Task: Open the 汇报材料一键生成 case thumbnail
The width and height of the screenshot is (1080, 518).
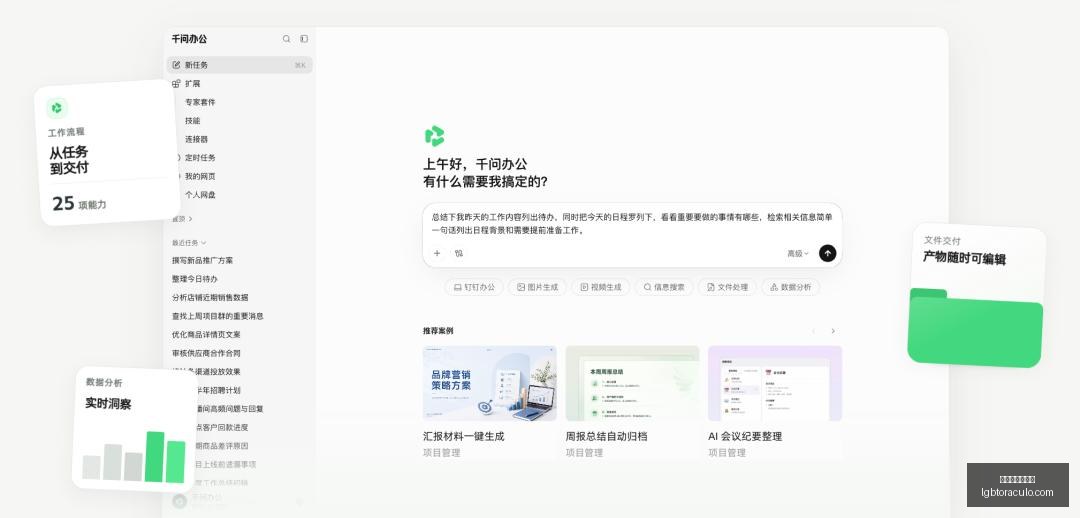Action: click(490, 383)
